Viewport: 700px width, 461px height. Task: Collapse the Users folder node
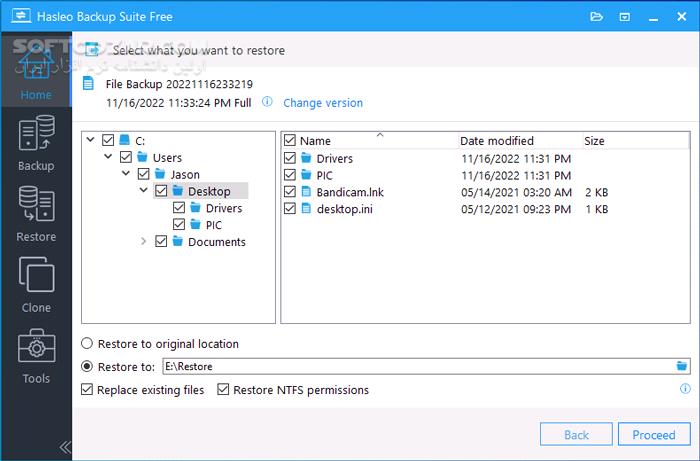coord(108,157)
